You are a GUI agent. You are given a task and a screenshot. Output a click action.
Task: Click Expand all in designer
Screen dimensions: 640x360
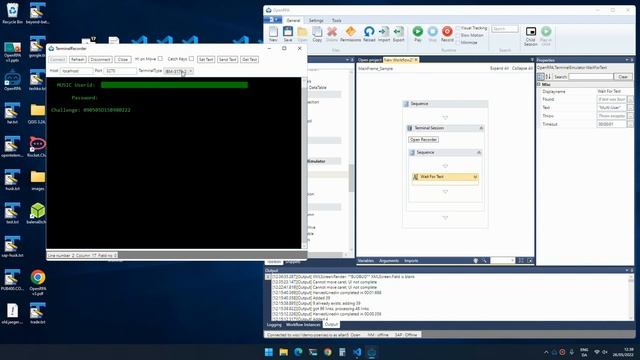pyautogui.click(x=499, y=69)
